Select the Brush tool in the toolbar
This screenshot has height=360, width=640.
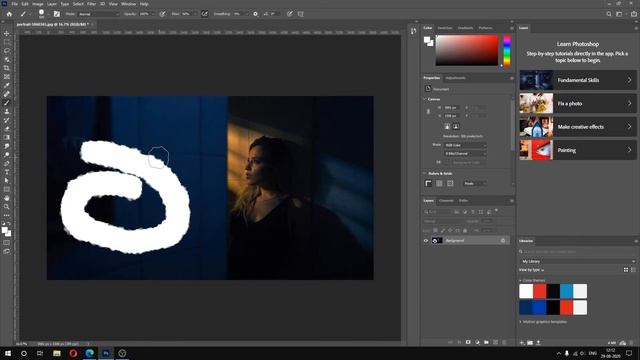coord(7,103)
